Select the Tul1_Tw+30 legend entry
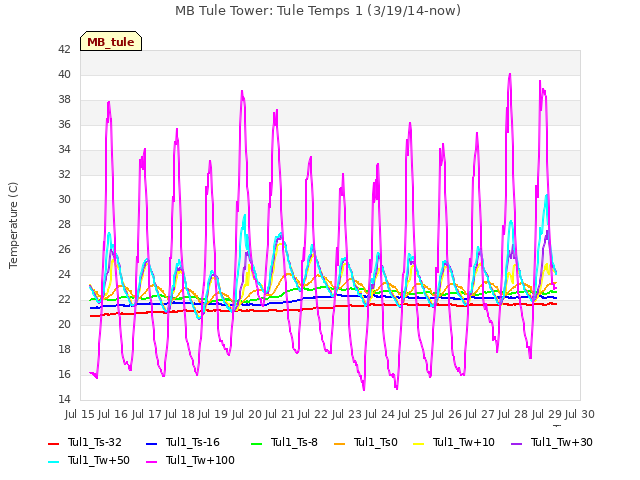The width and height of the screenshot is (640, 480). tap(552, 442)
